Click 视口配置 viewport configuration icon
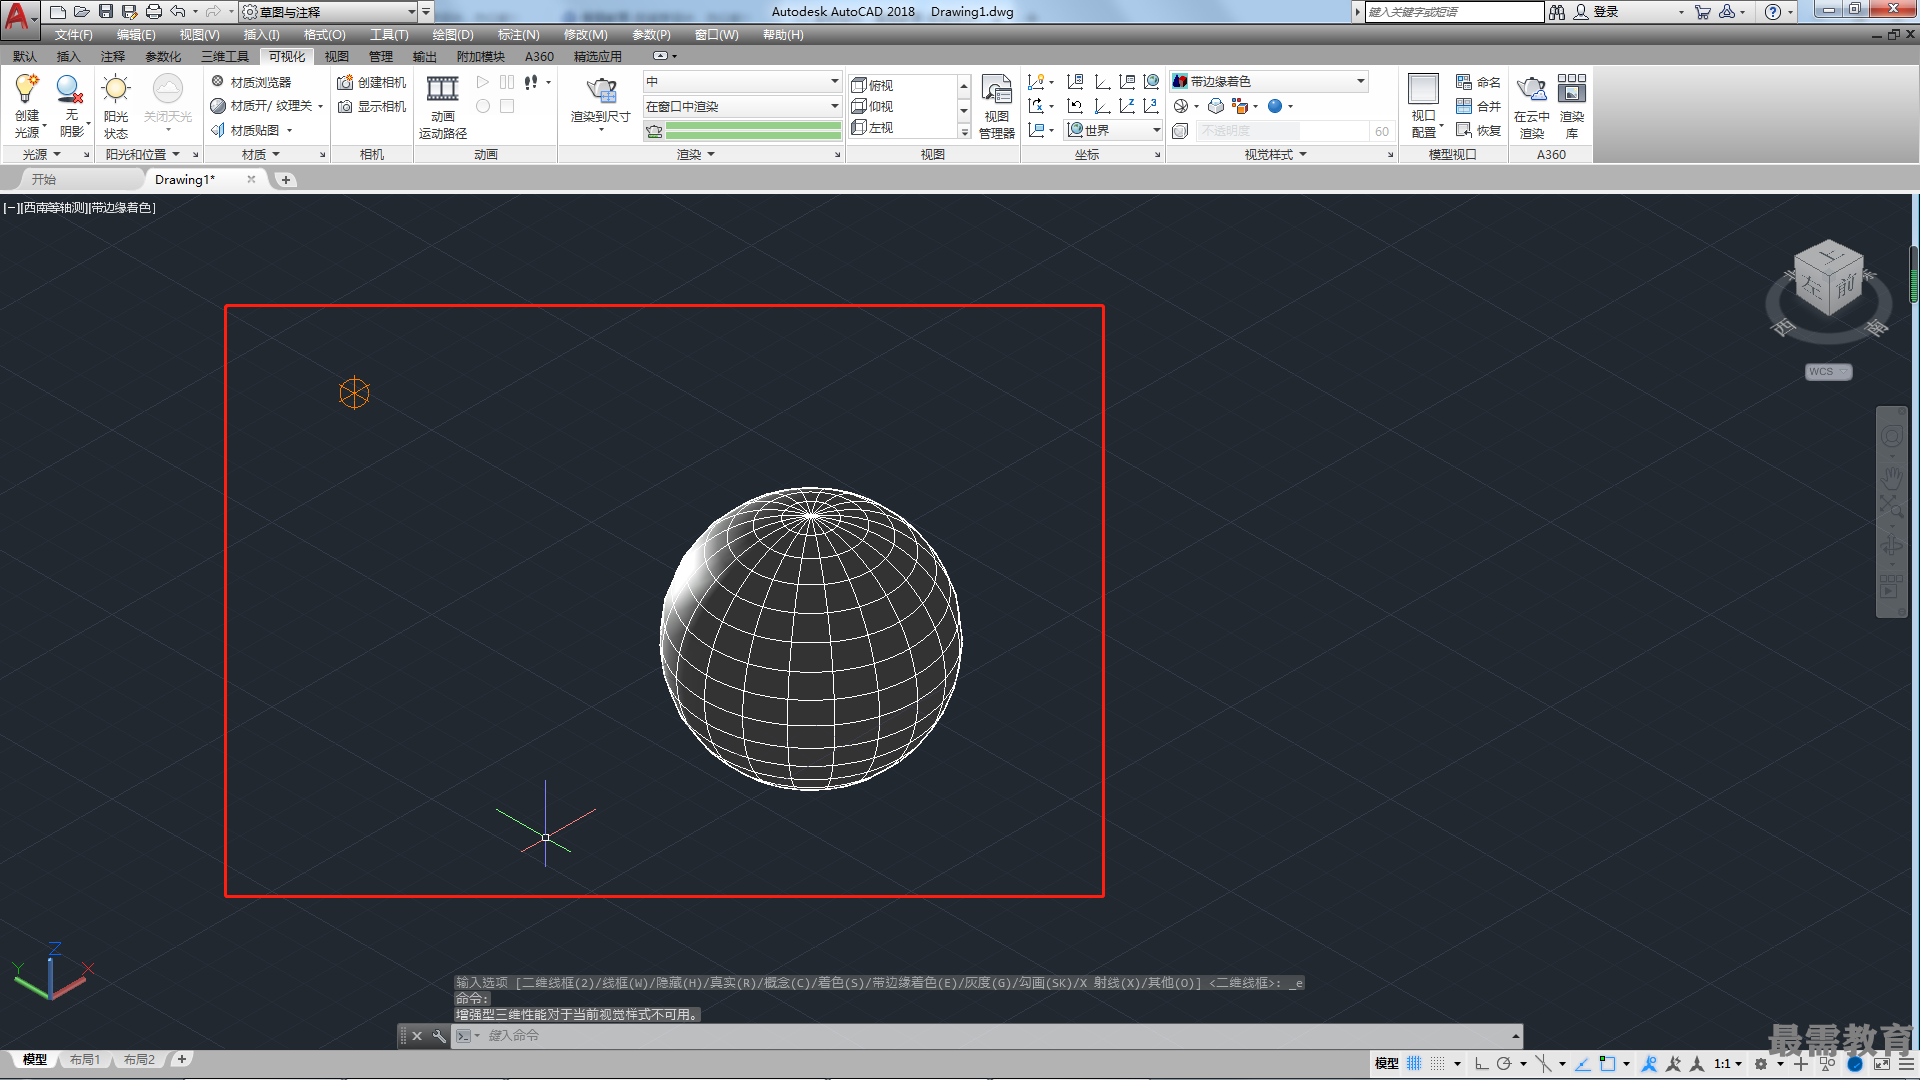 click(x=1424, y=90)
